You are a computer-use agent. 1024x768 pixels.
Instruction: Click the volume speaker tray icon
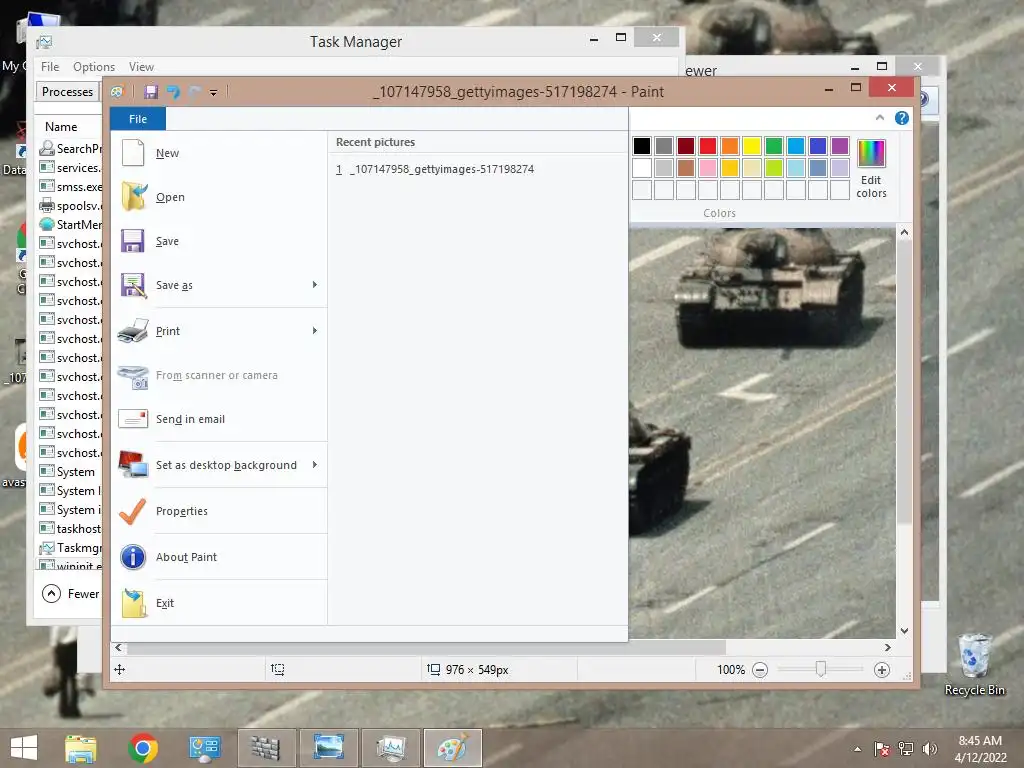[x=929, y=749]
